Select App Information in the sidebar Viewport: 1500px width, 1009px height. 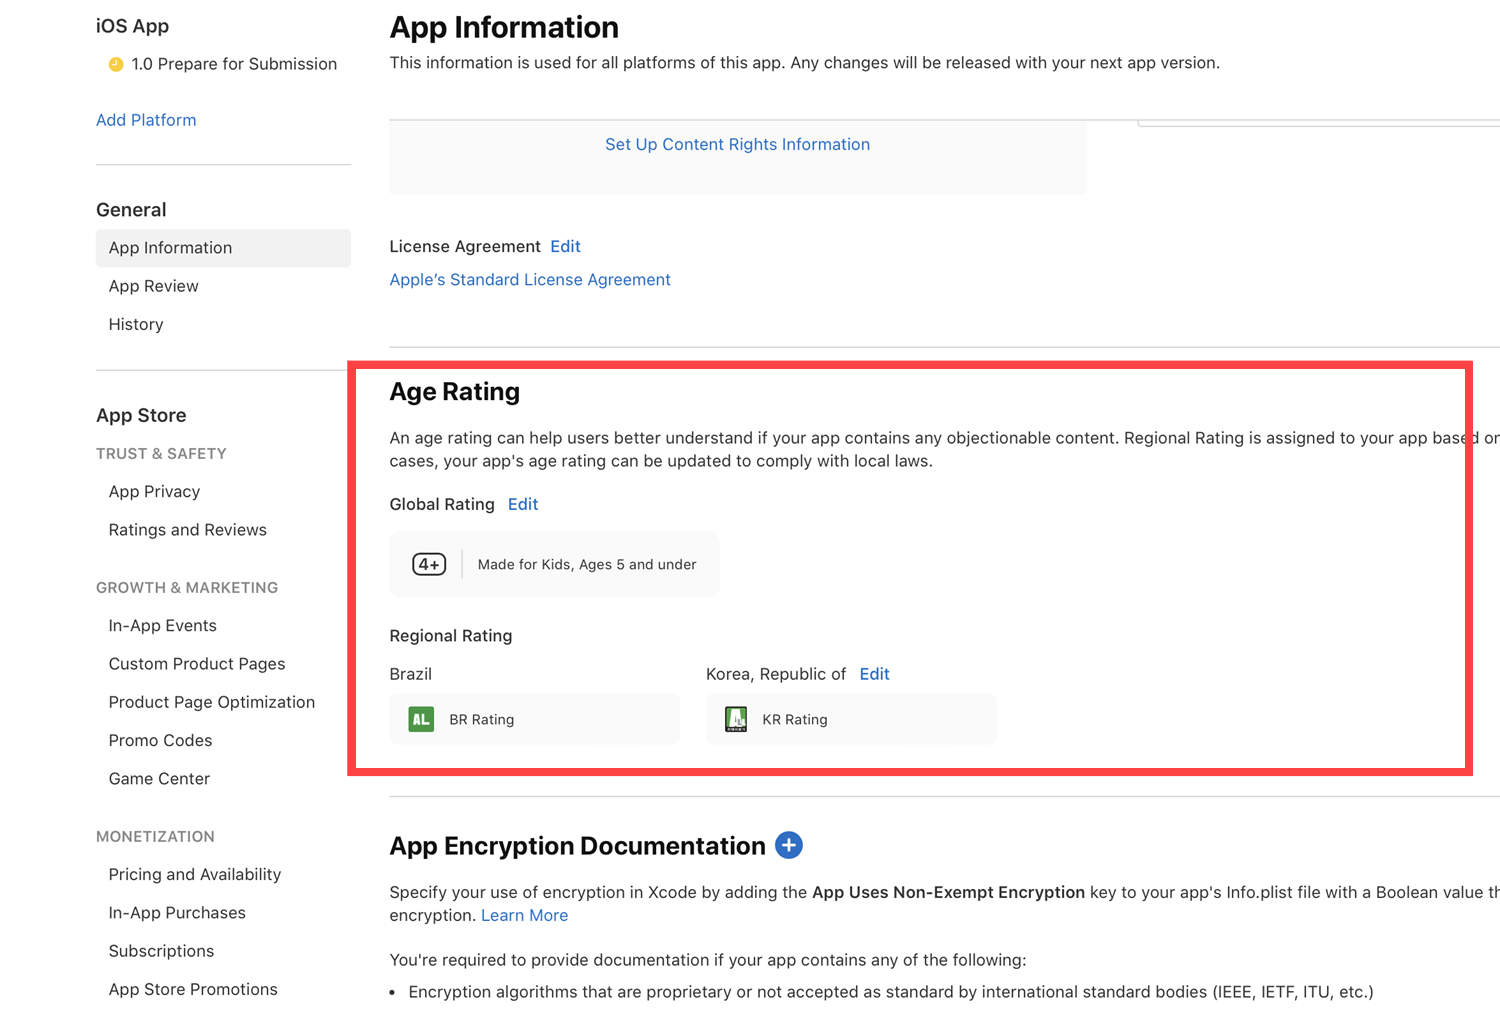(x=223, y=248)
